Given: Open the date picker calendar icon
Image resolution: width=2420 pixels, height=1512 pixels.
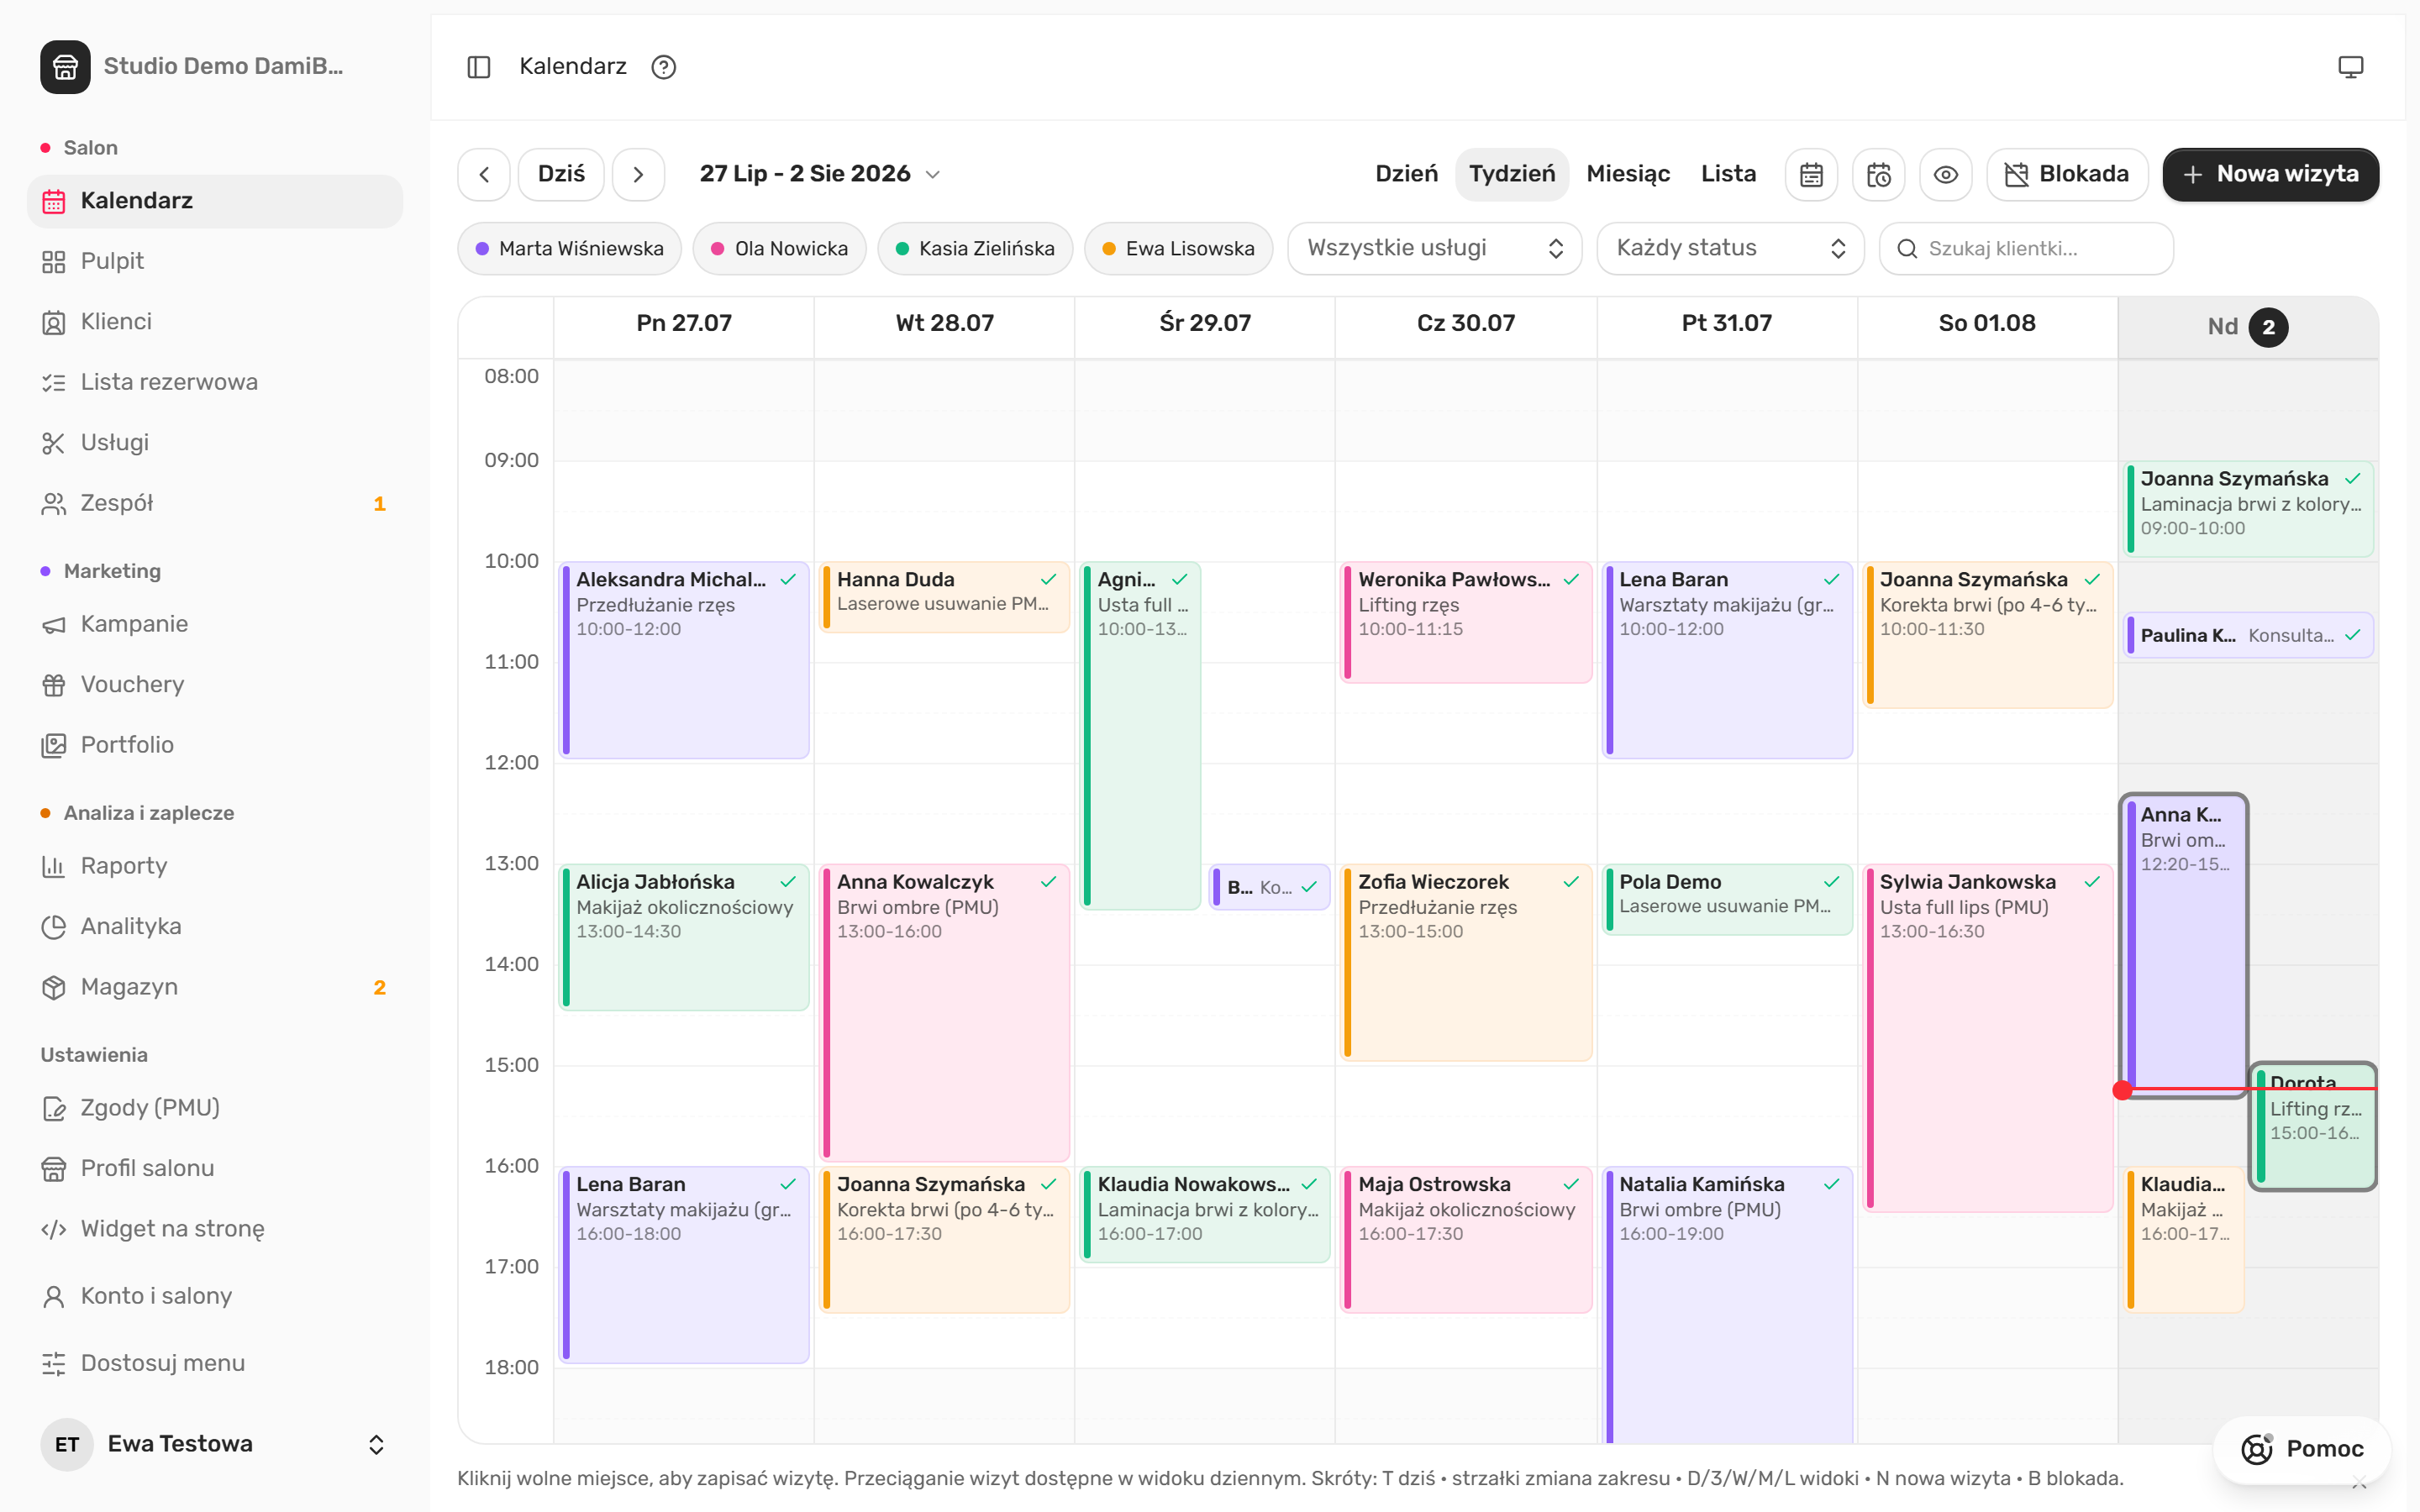Looking at the screenshot, I should [1811, 175].
